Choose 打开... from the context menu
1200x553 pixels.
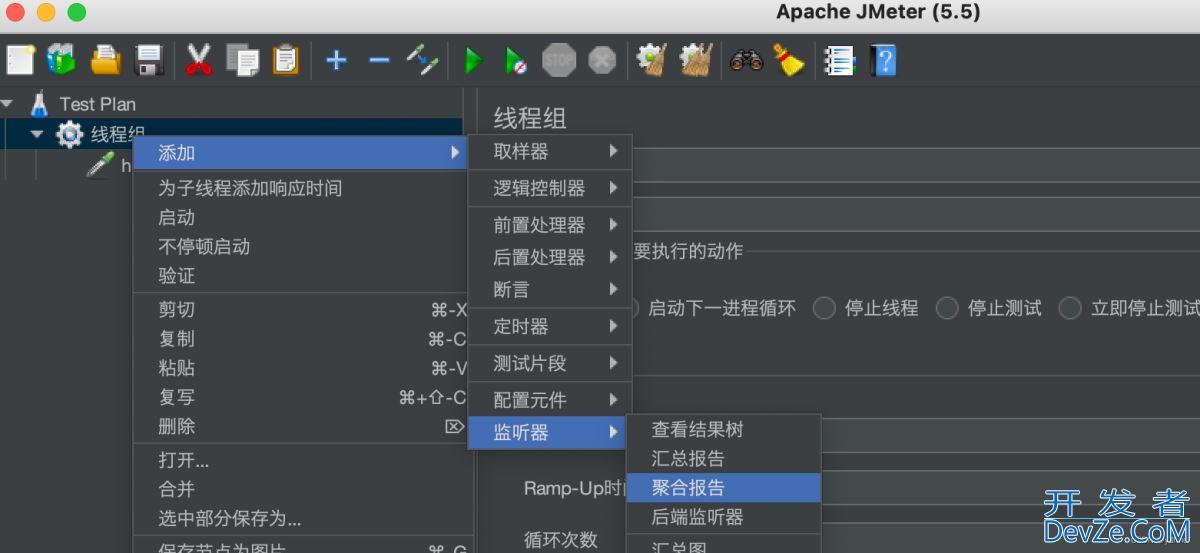click(300, 461)
